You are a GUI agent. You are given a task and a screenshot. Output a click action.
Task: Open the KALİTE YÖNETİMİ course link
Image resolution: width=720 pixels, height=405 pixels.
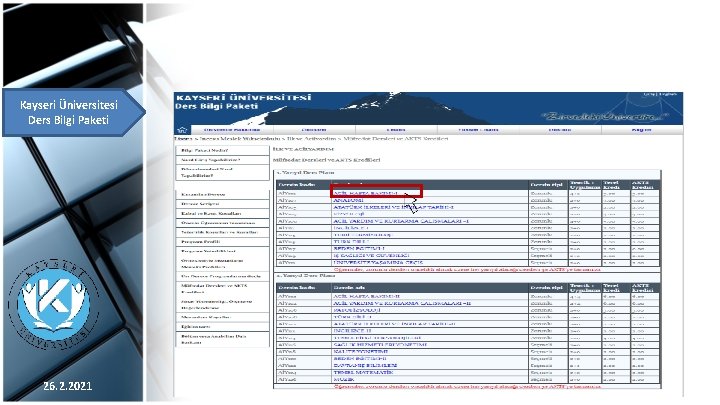360,351
